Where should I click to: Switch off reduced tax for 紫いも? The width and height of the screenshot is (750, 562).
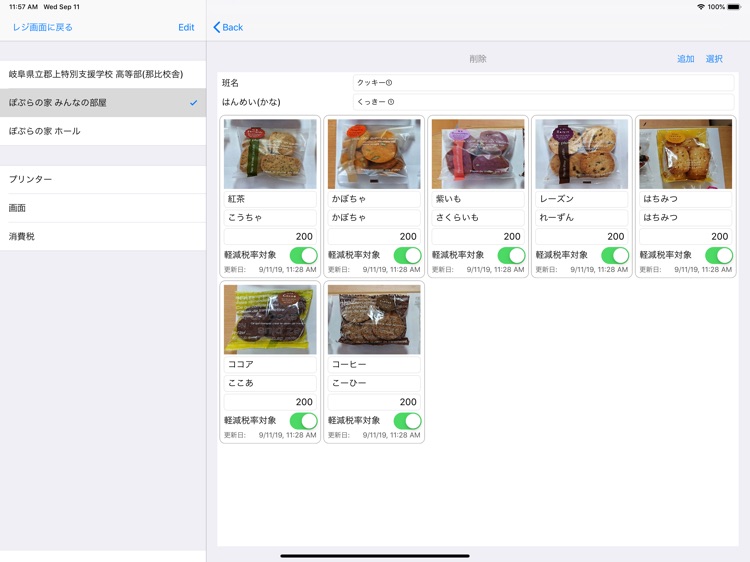point(511,255)
